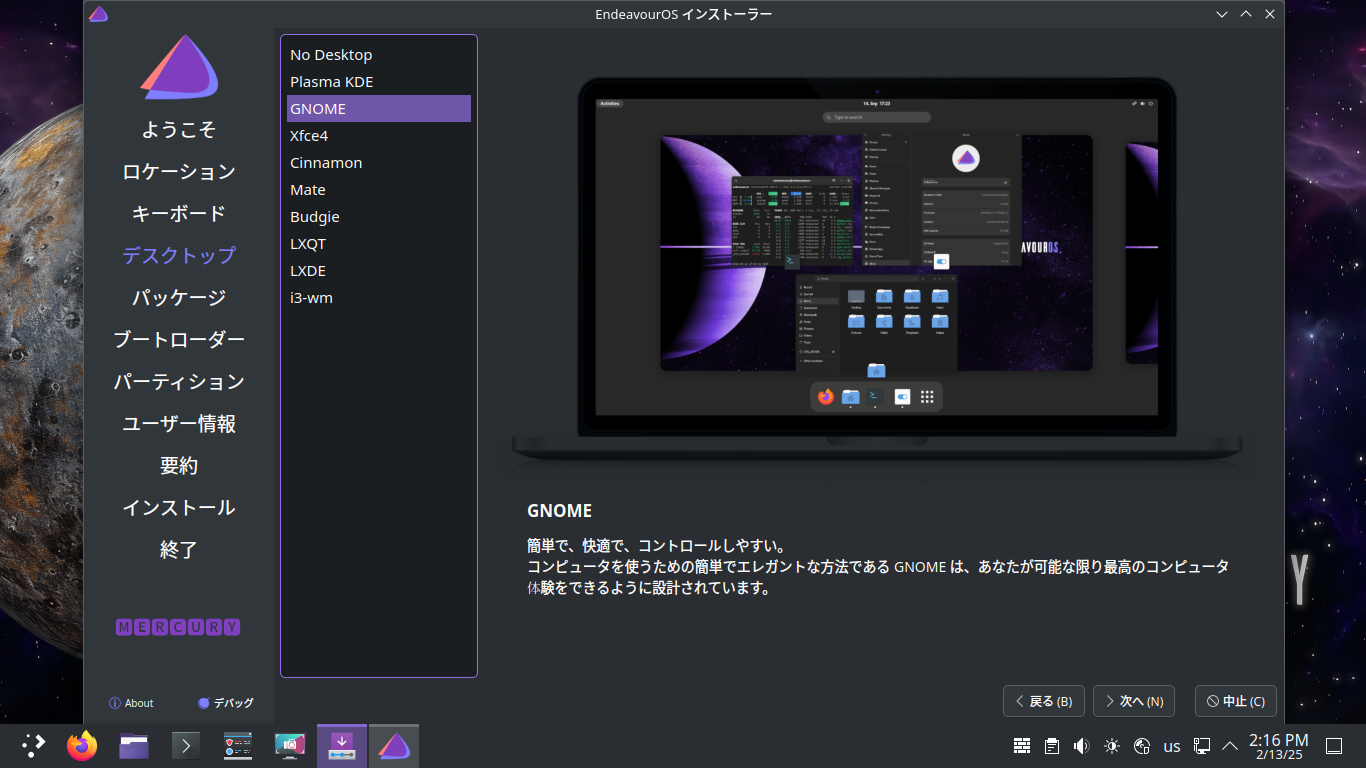Click the grid-like tray icon left of clipboard
Image resolution: width=1366 pixels, height=768 pixels.
[x=1022, y=746]
